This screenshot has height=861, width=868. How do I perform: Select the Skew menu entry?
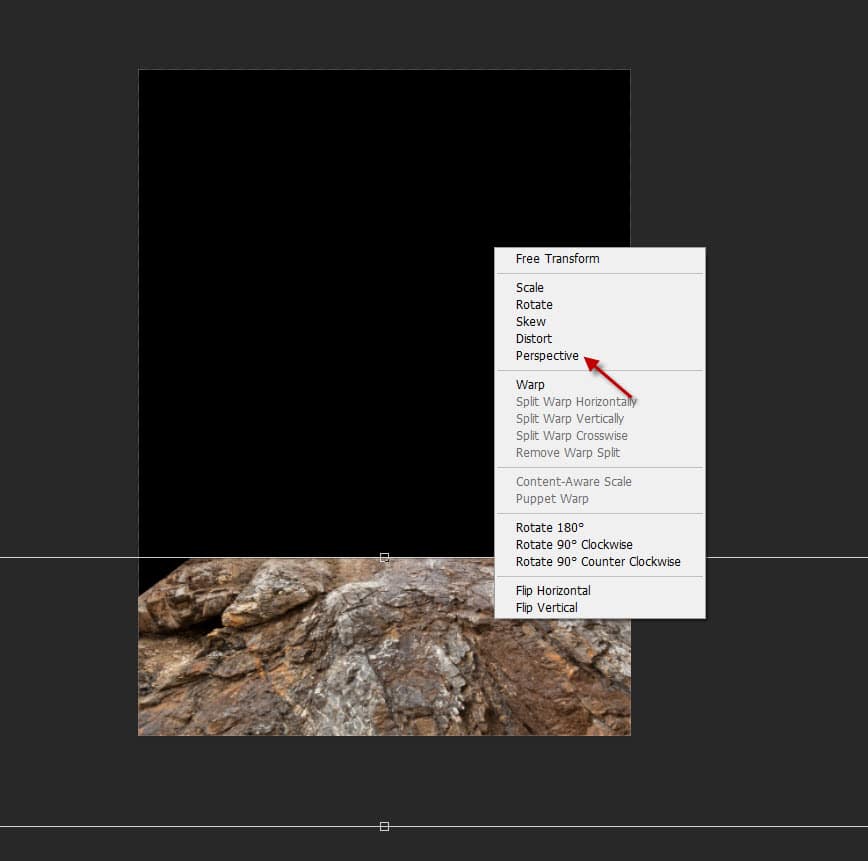(531, 322)
